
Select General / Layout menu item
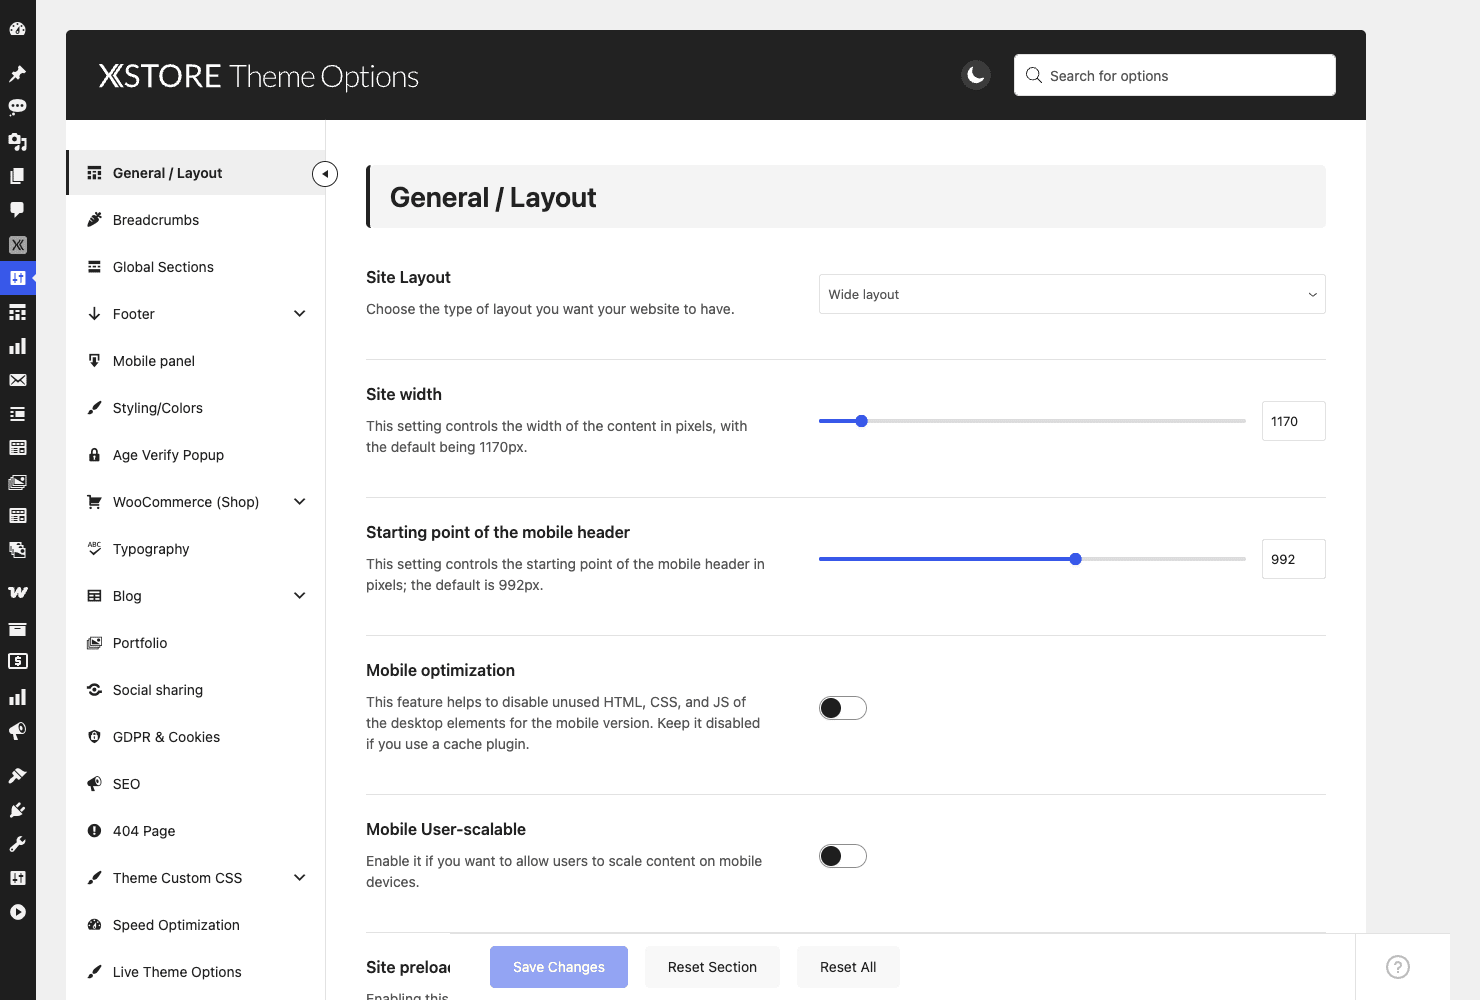(x=196, y=173)
